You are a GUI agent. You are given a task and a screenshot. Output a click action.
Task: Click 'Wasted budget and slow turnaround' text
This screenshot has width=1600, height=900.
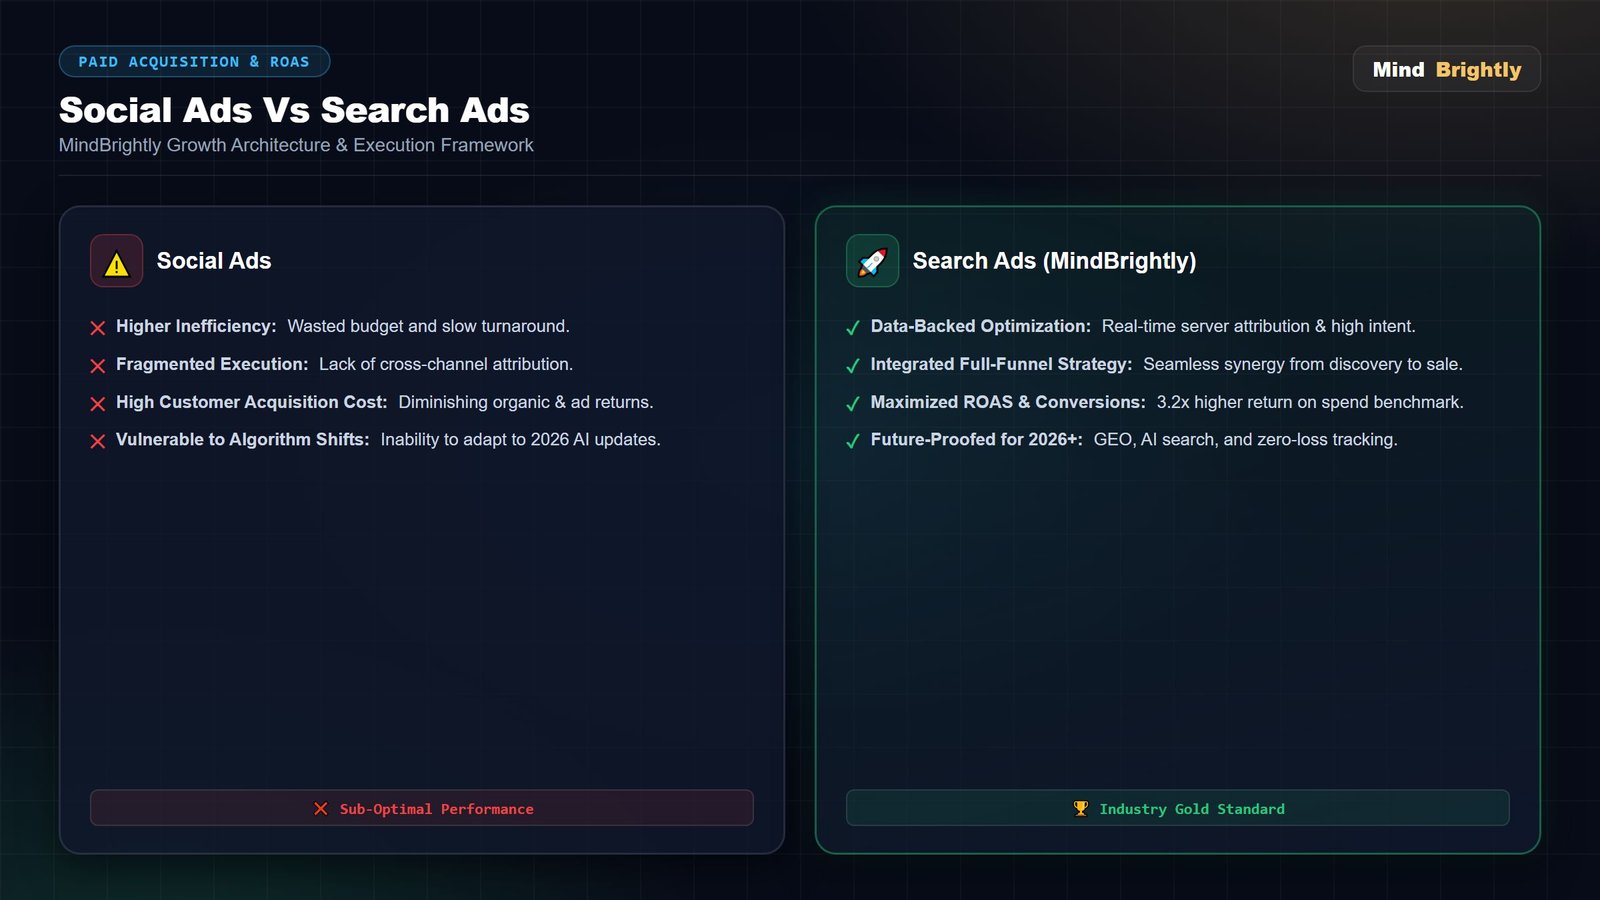(x=428, y=326)
